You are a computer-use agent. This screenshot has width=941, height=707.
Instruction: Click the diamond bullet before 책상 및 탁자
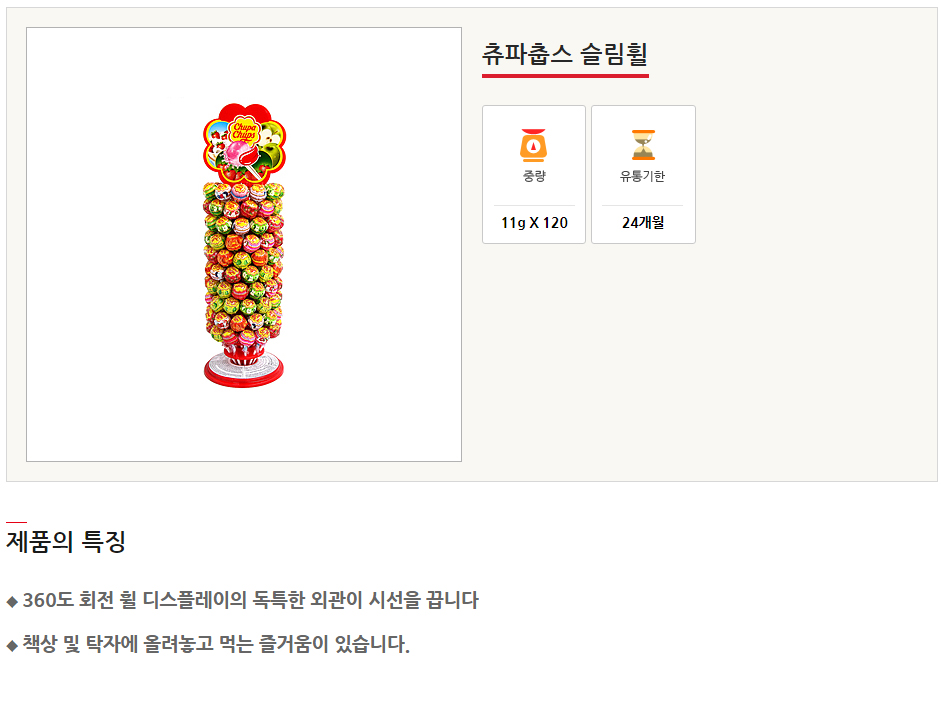coord(12,645)
